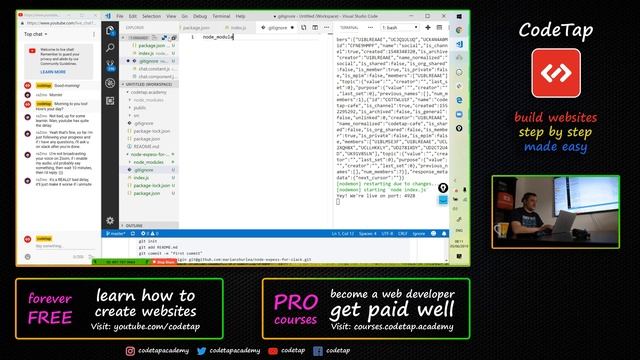
Task: Open Windows Start button
Action: (x=459, y=16)
